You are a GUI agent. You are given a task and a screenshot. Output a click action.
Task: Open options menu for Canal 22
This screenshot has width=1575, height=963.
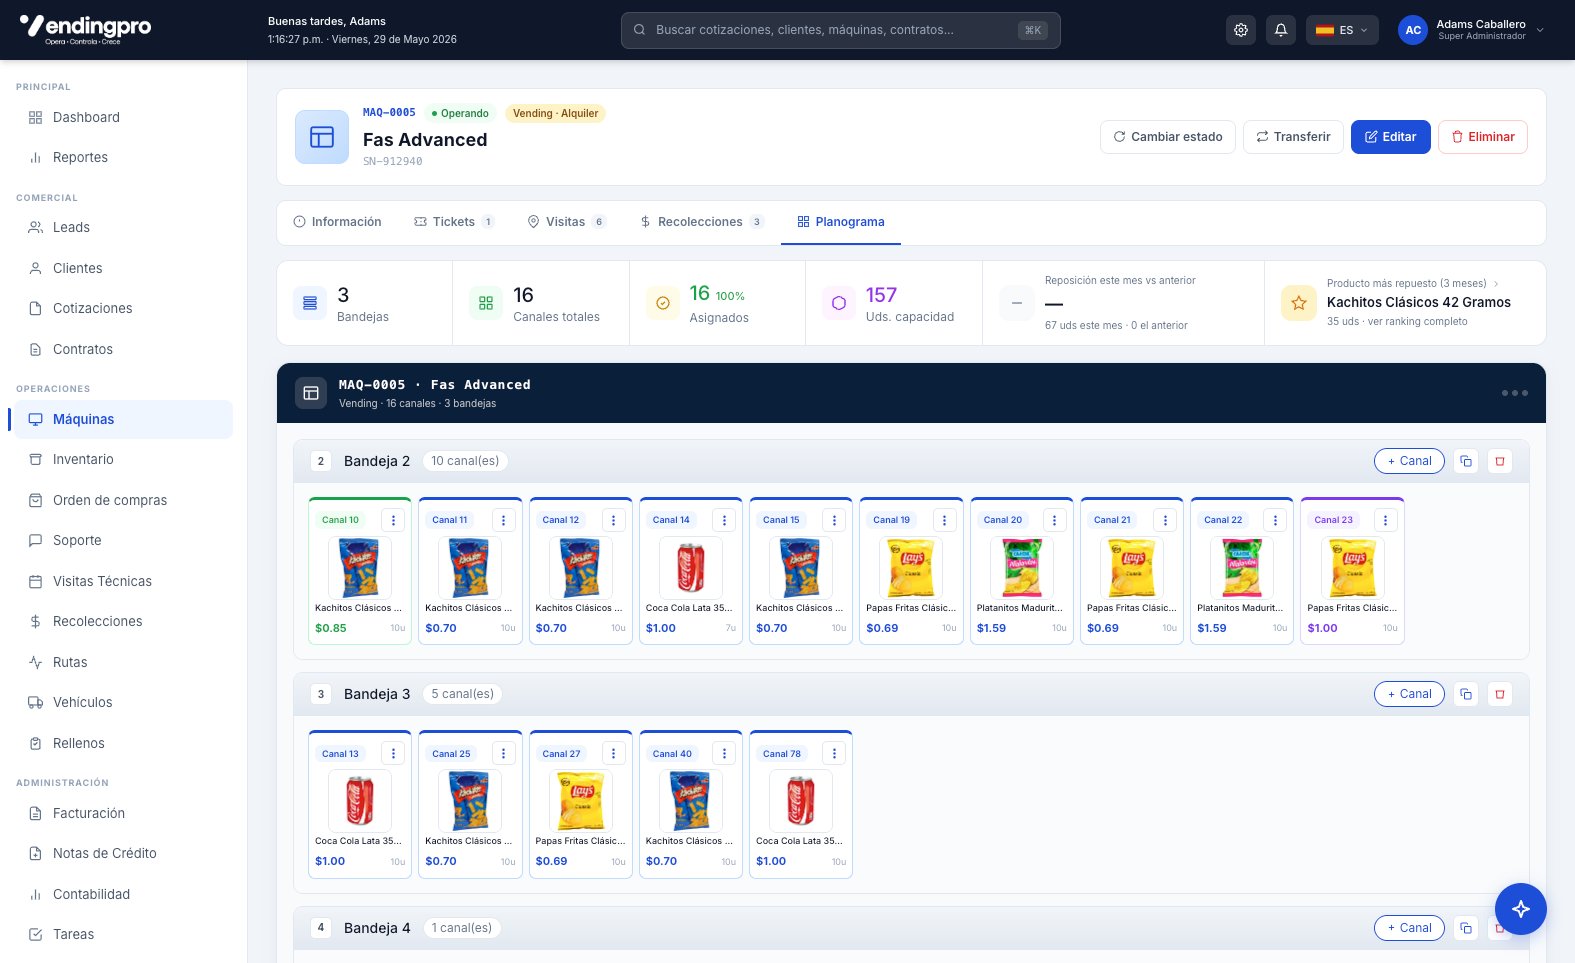coord(1276,520)
